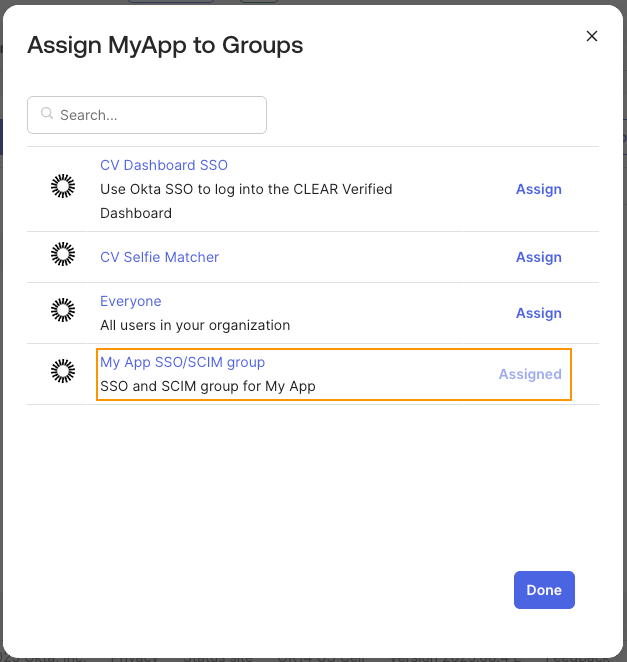Focus the Search groups input field

[x=147, y=115]
